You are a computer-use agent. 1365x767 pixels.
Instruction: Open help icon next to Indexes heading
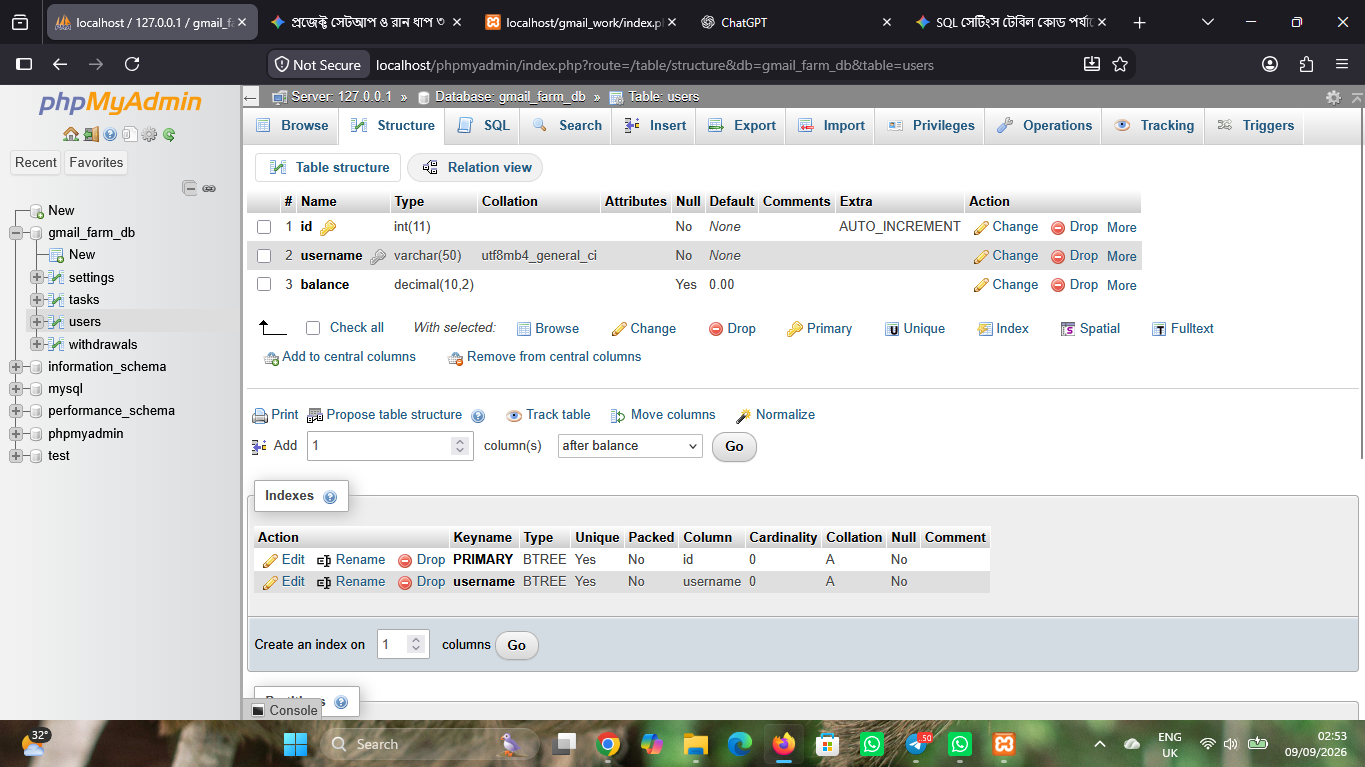point(330,497)
